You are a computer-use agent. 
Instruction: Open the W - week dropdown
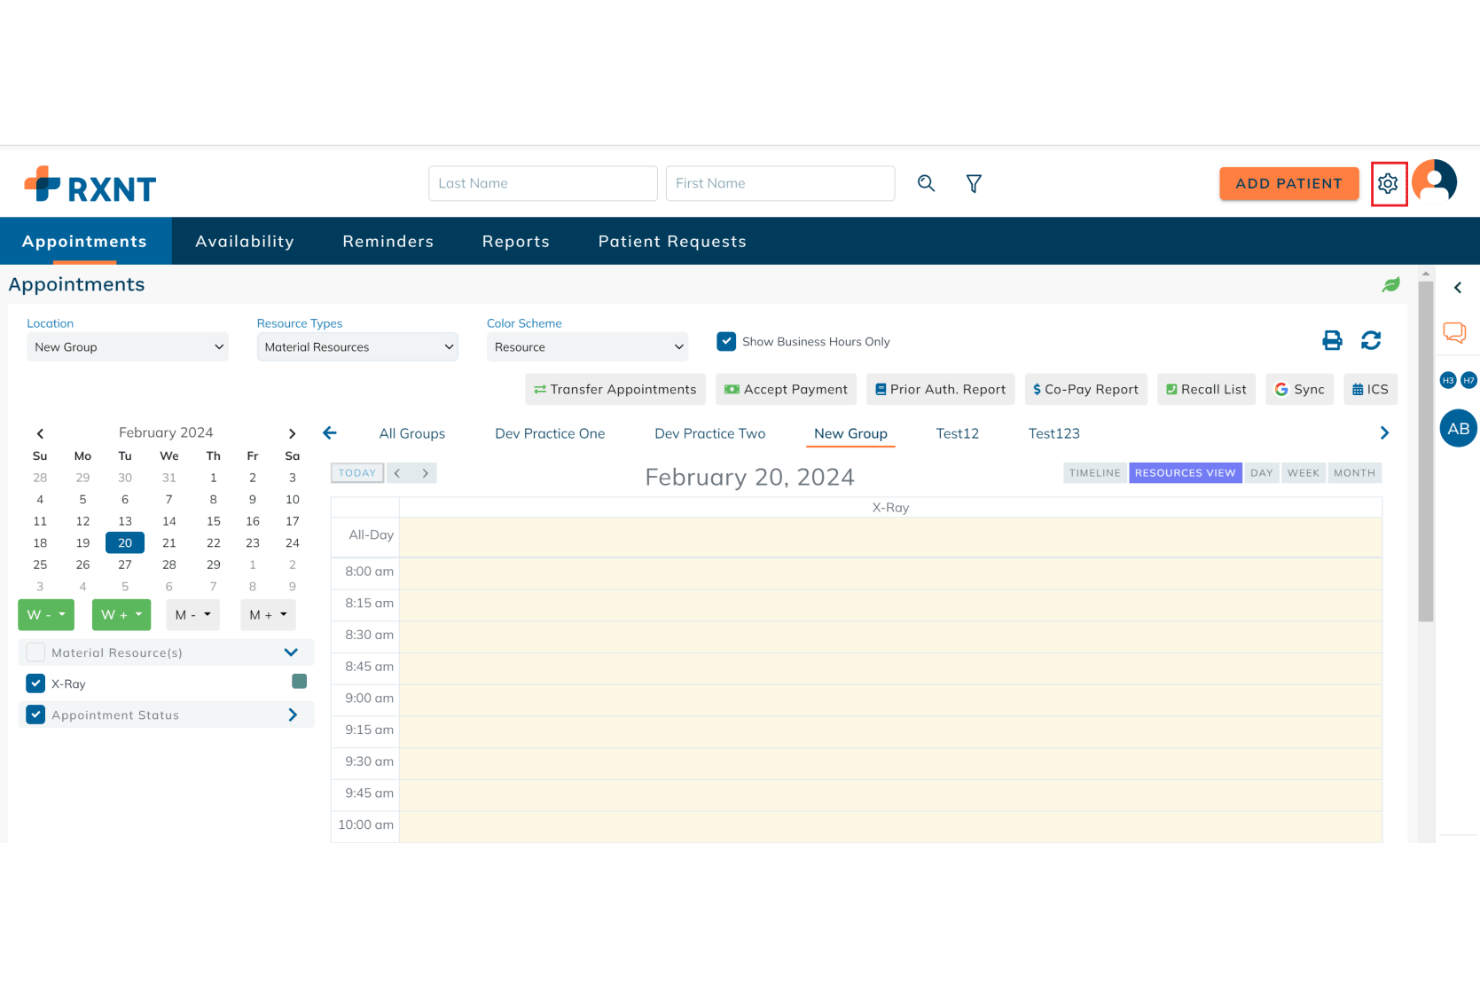pos(46,614)
